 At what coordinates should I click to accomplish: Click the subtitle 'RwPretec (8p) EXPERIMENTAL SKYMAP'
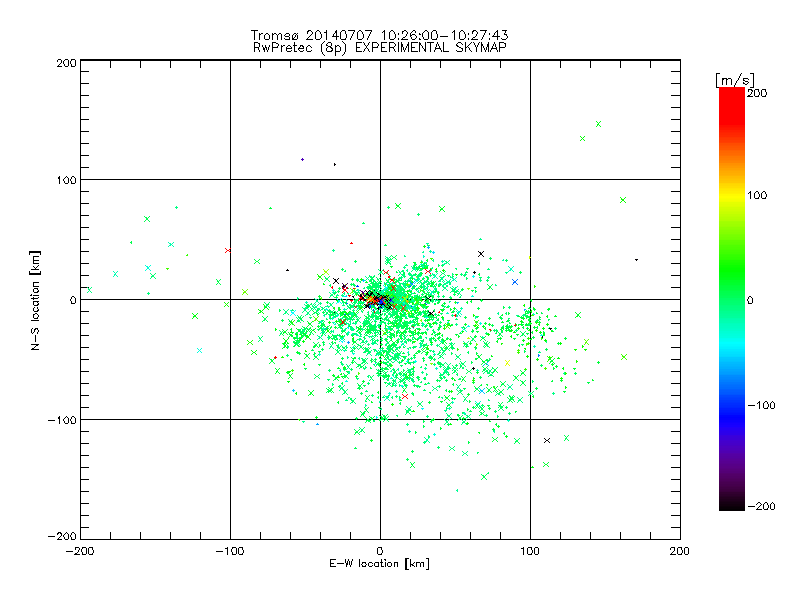tap(380, 48)
